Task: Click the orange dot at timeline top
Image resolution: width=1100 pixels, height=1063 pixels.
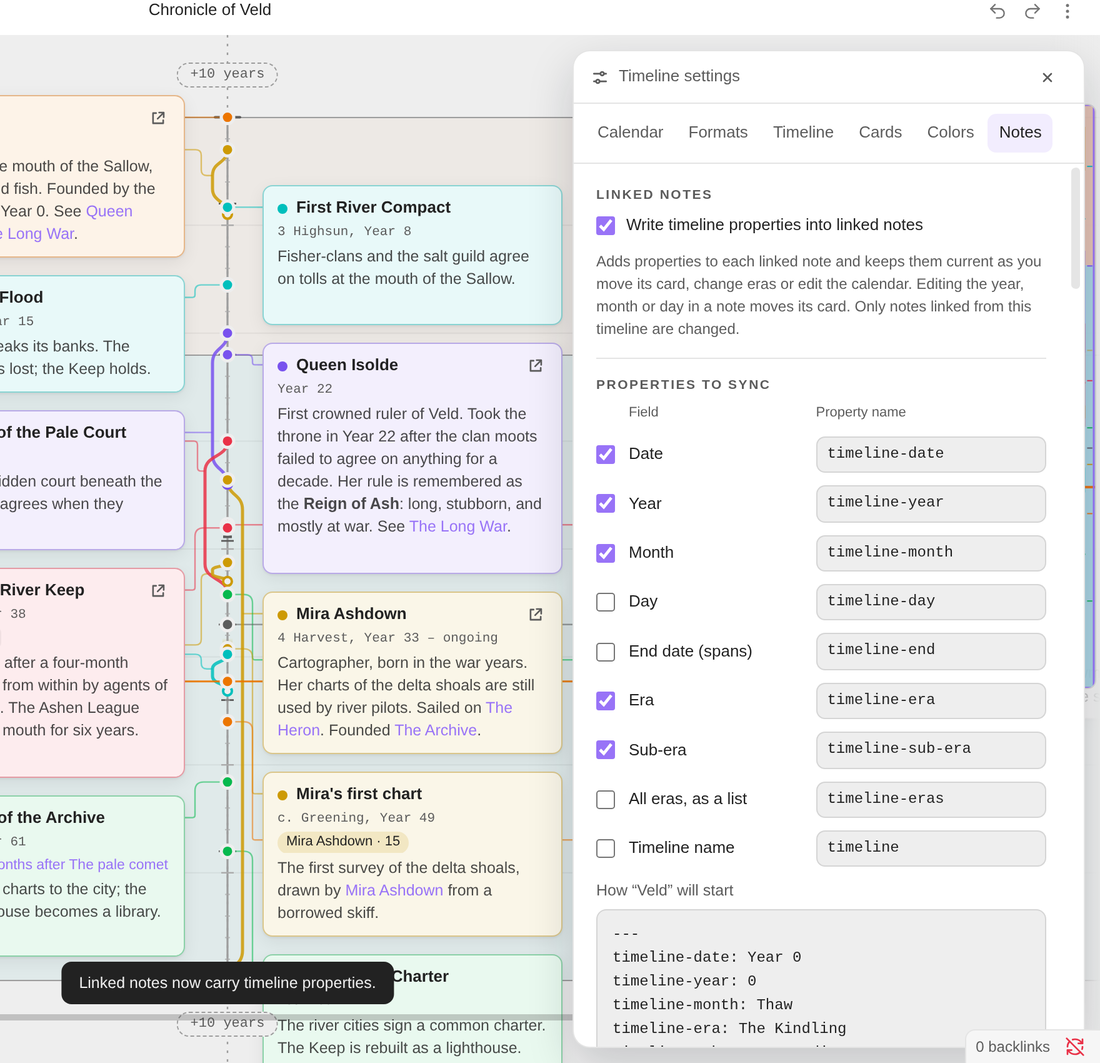Action: (227, 117)
